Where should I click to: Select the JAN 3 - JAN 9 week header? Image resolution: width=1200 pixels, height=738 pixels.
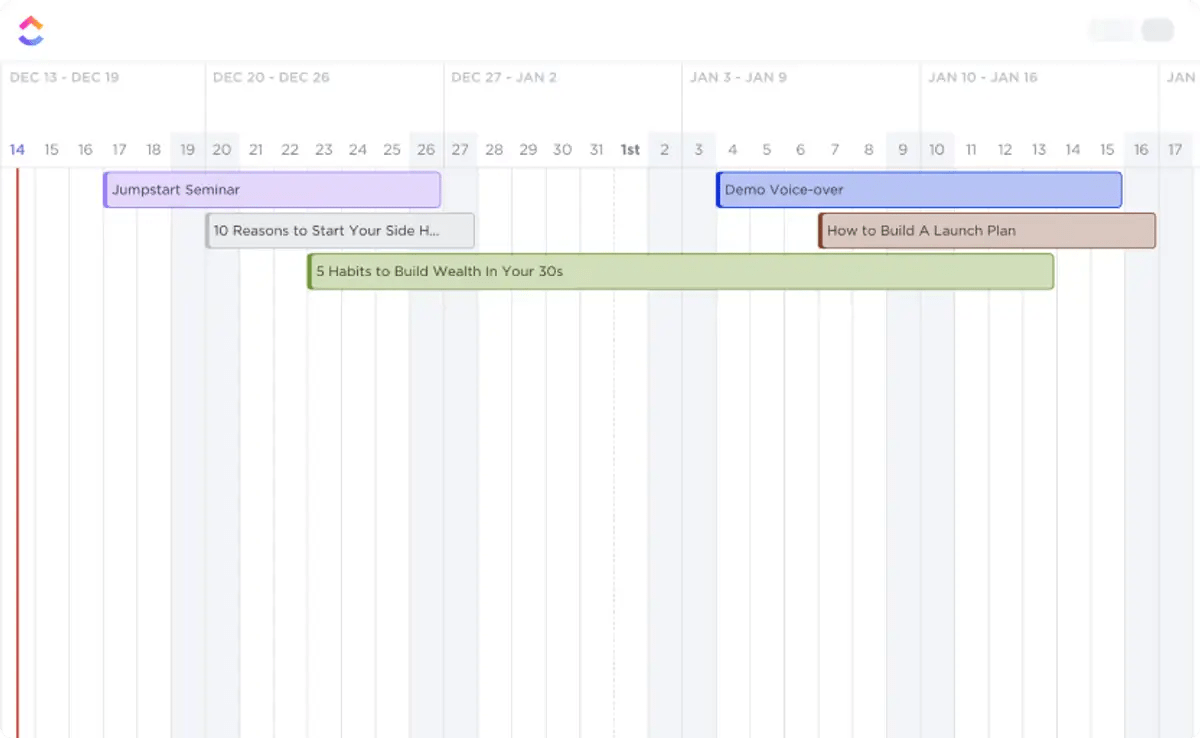pyautogui.click(x=738, y=77)
